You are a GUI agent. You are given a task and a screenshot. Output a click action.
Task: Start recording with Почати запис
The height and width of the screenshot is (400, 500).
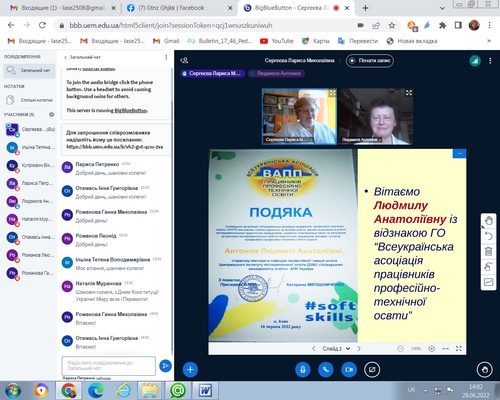click(370, 61)
